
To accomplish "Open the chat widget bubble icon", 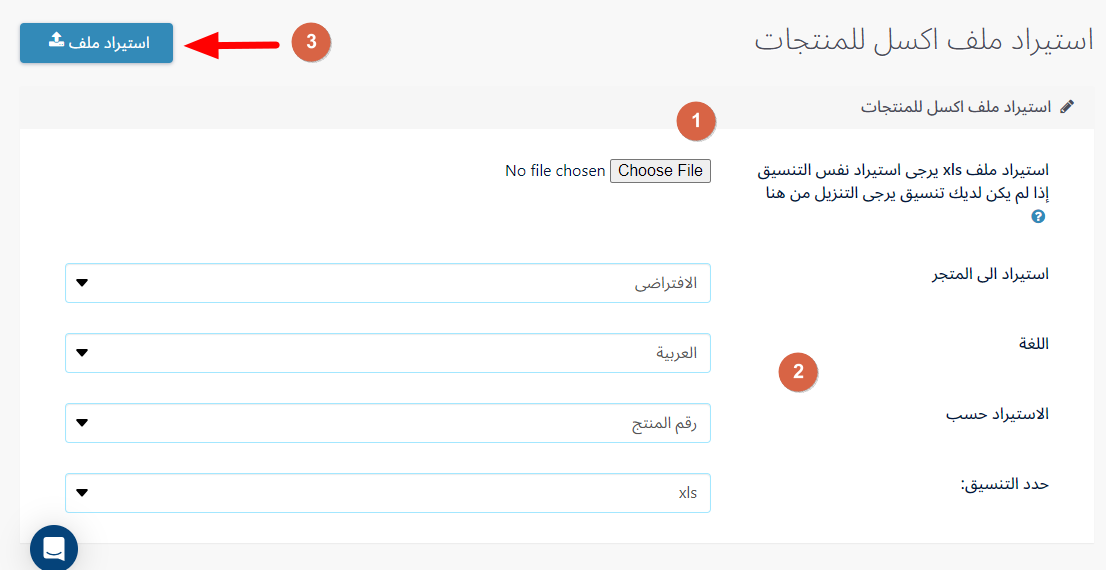I will [x=54, y=549].
